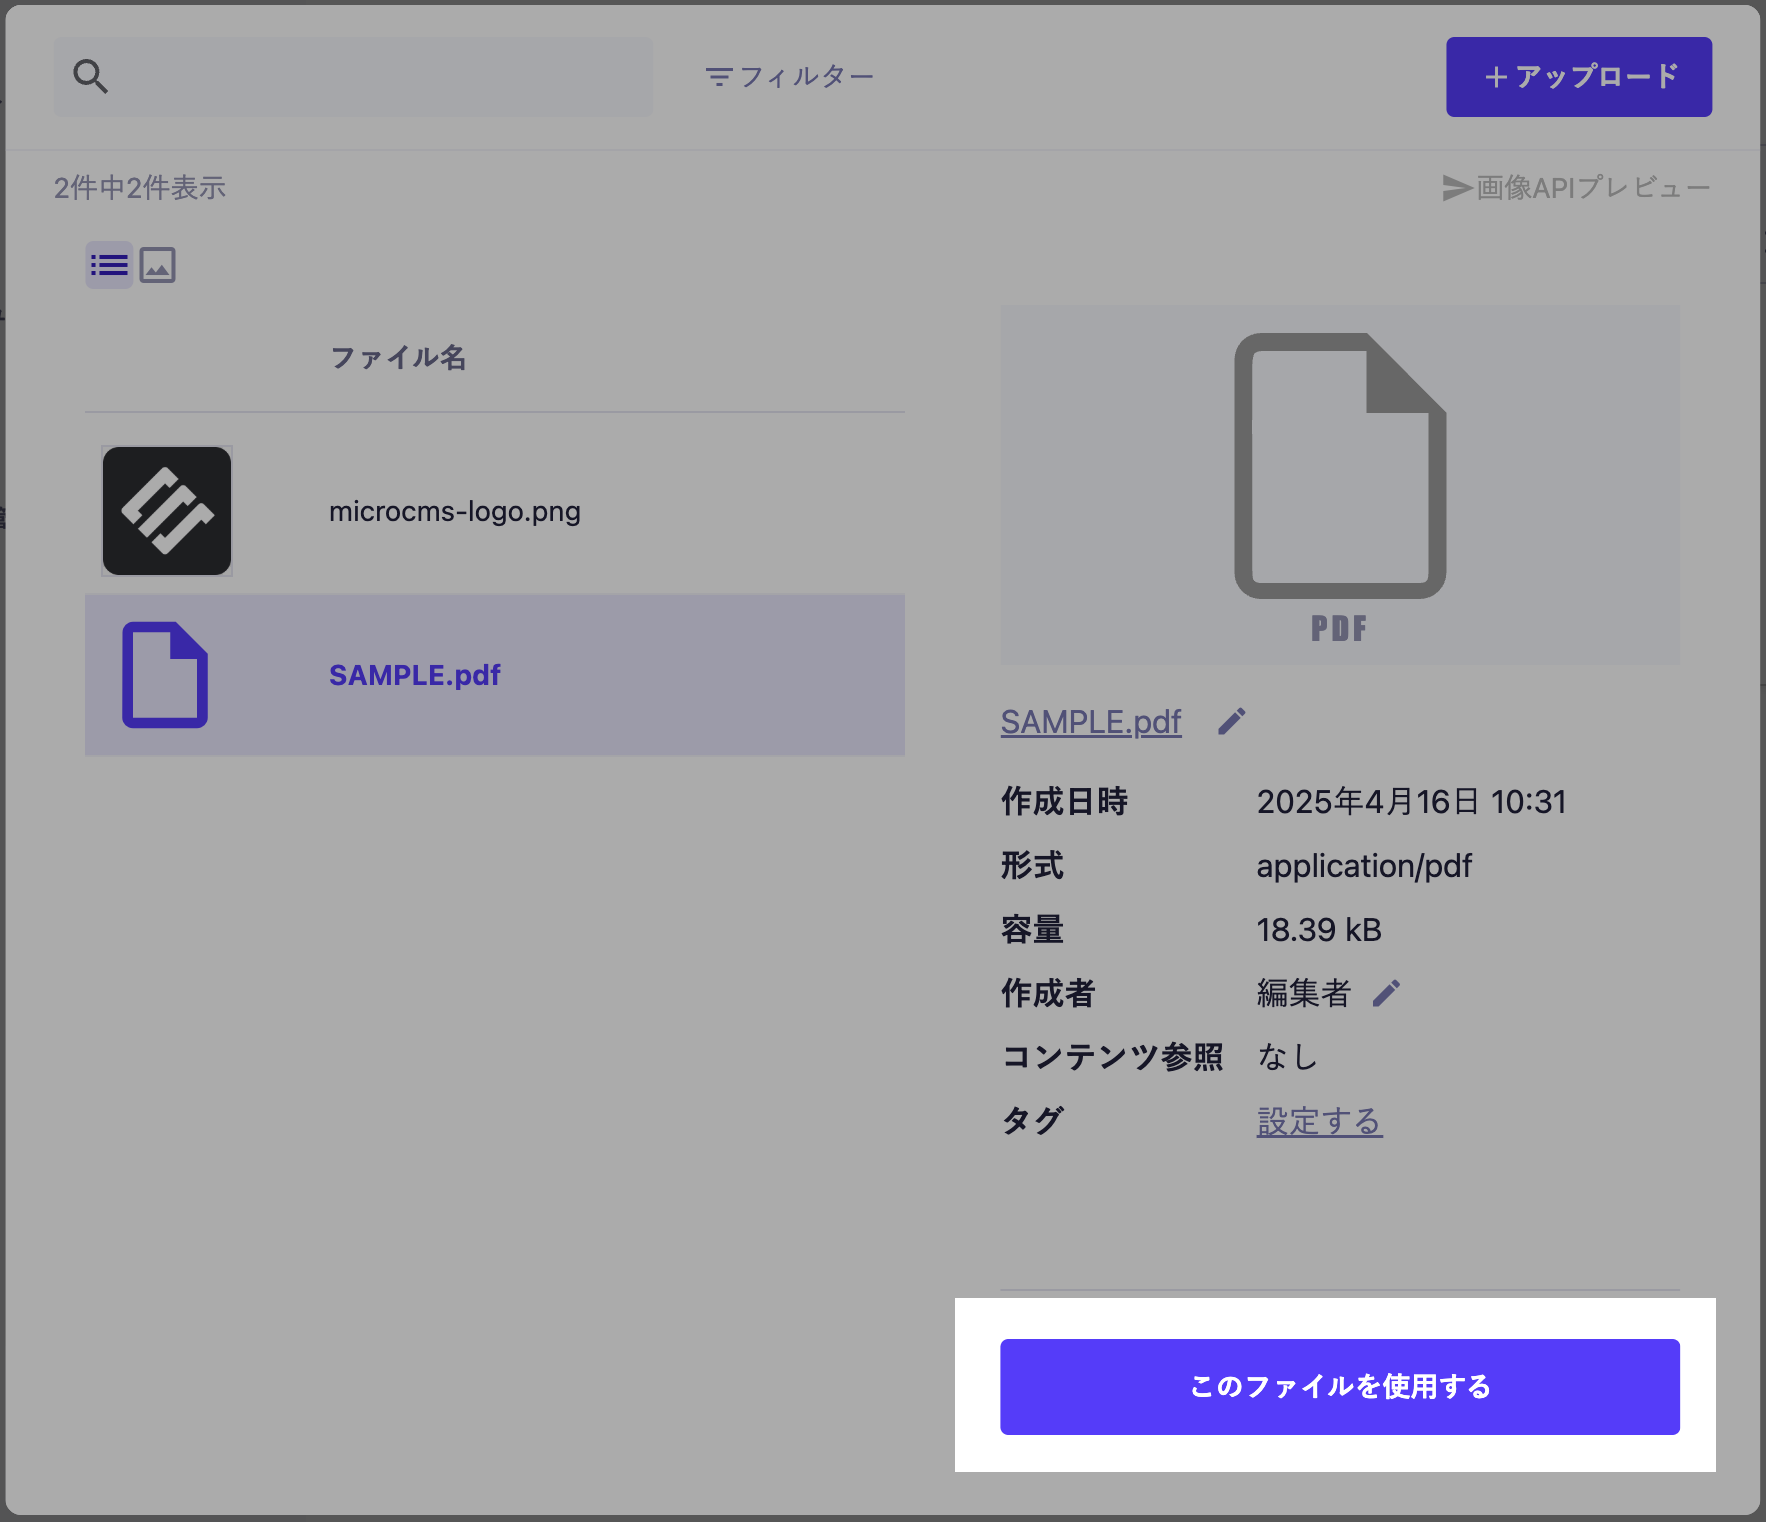Screen dimensions: 1766x1522
Task: Click the filter lines icon beside フィルター
Action: click(718, 77)
